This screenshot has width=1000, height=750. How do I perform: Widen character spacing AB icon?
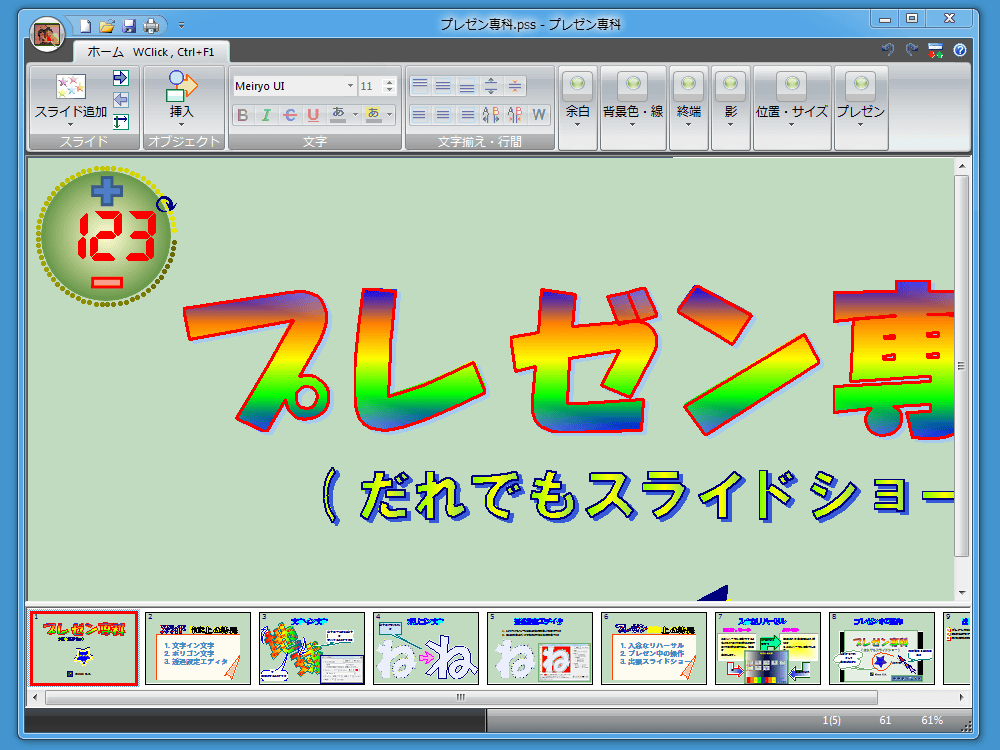(x=491, y=115)
